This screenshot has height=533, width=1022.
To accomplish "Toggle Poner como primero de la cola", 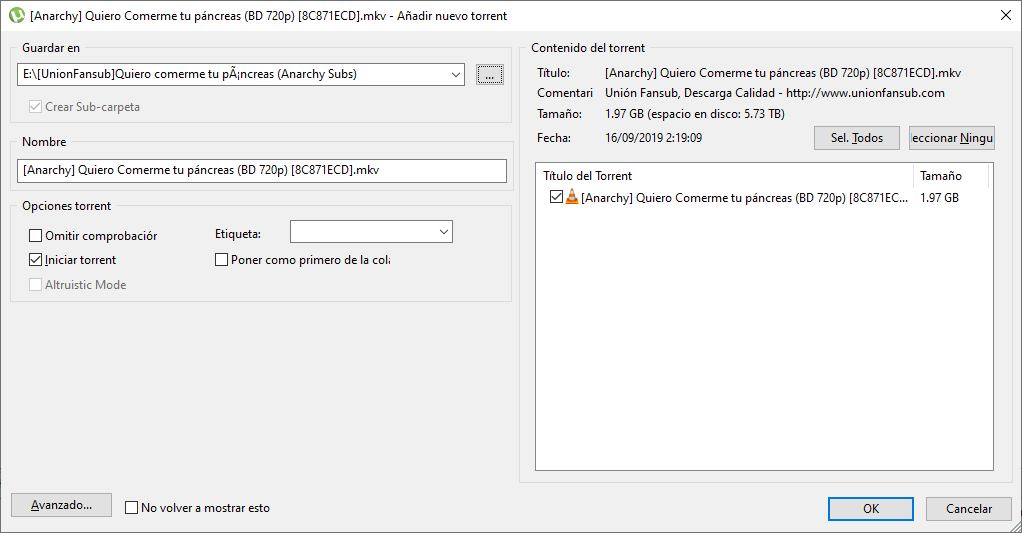I will coord(222,260).
